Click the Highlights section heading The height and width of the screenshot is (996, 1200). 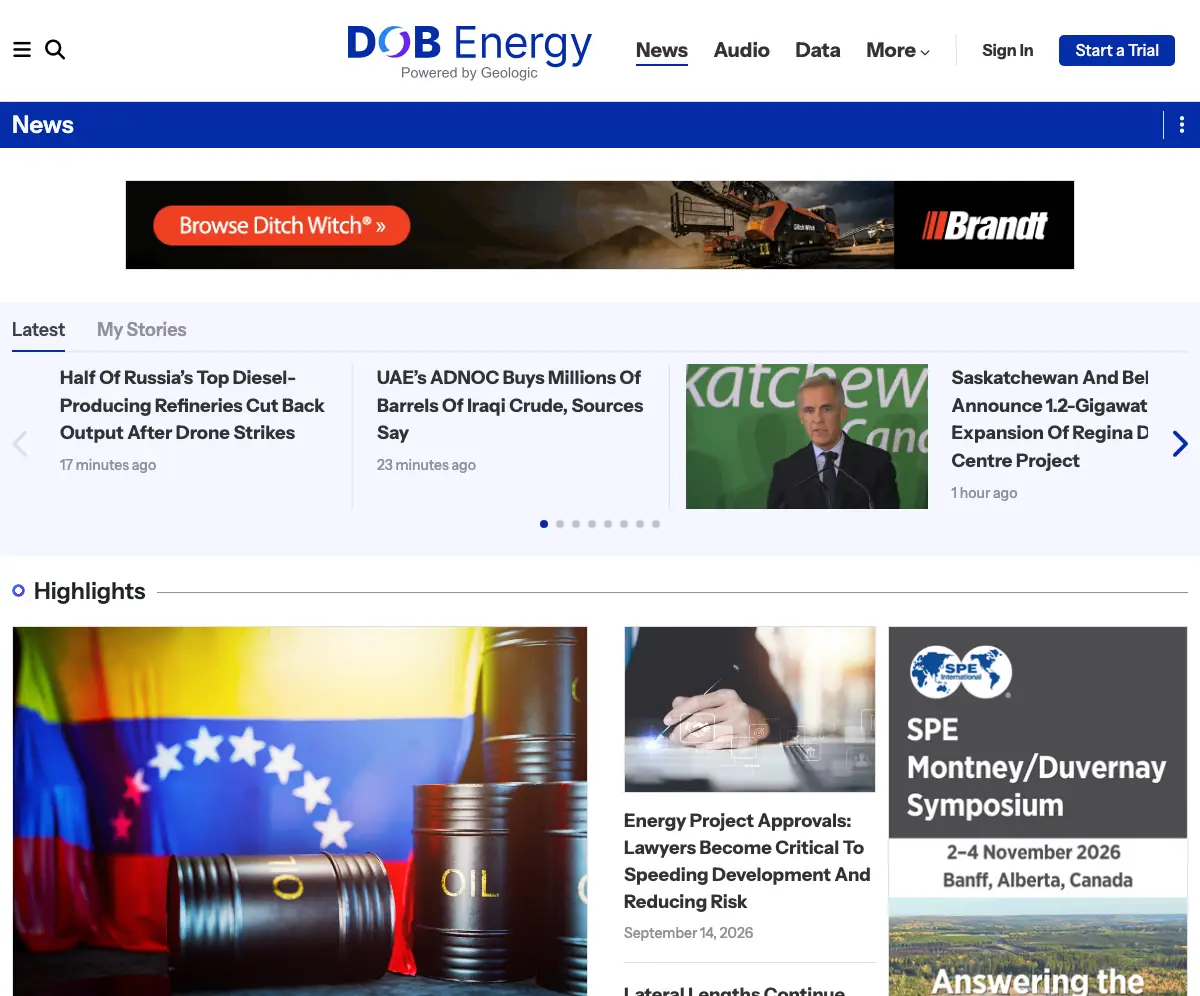90,591
